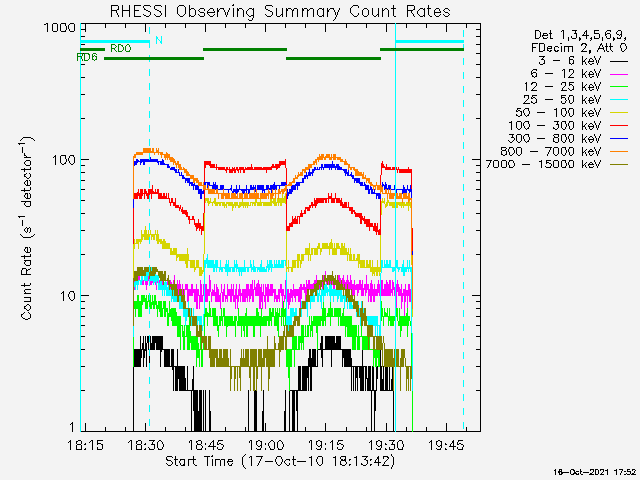The width and height of the screenshot is (640, 480).
Task: Click the upper green flag bar between 18:45 and 19:05
Action: pyautogui.click(x=245, y=49)
